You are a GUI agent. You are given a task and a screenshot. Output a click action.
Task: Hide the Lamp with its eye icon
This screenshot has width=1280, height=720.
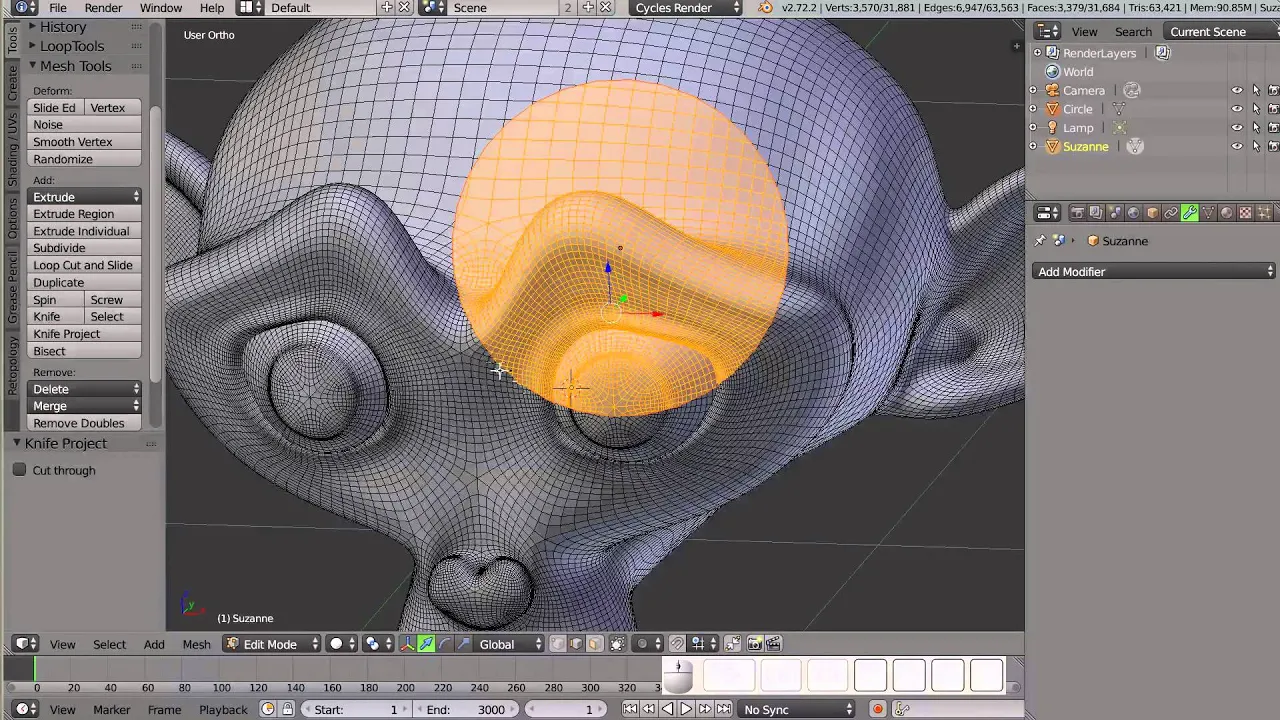click(x=1237, y=128)
